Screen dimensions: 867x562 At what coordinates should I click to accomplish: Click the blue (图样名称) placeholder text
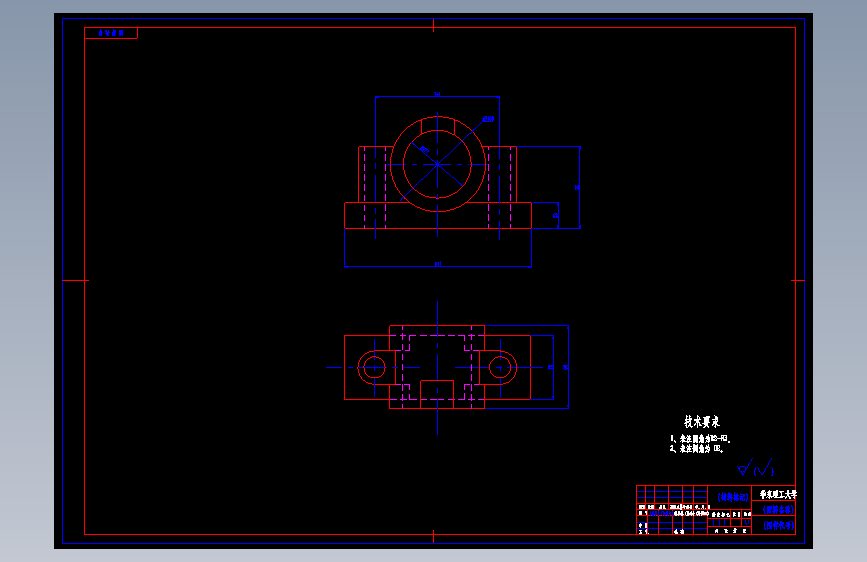pos(779,510)
